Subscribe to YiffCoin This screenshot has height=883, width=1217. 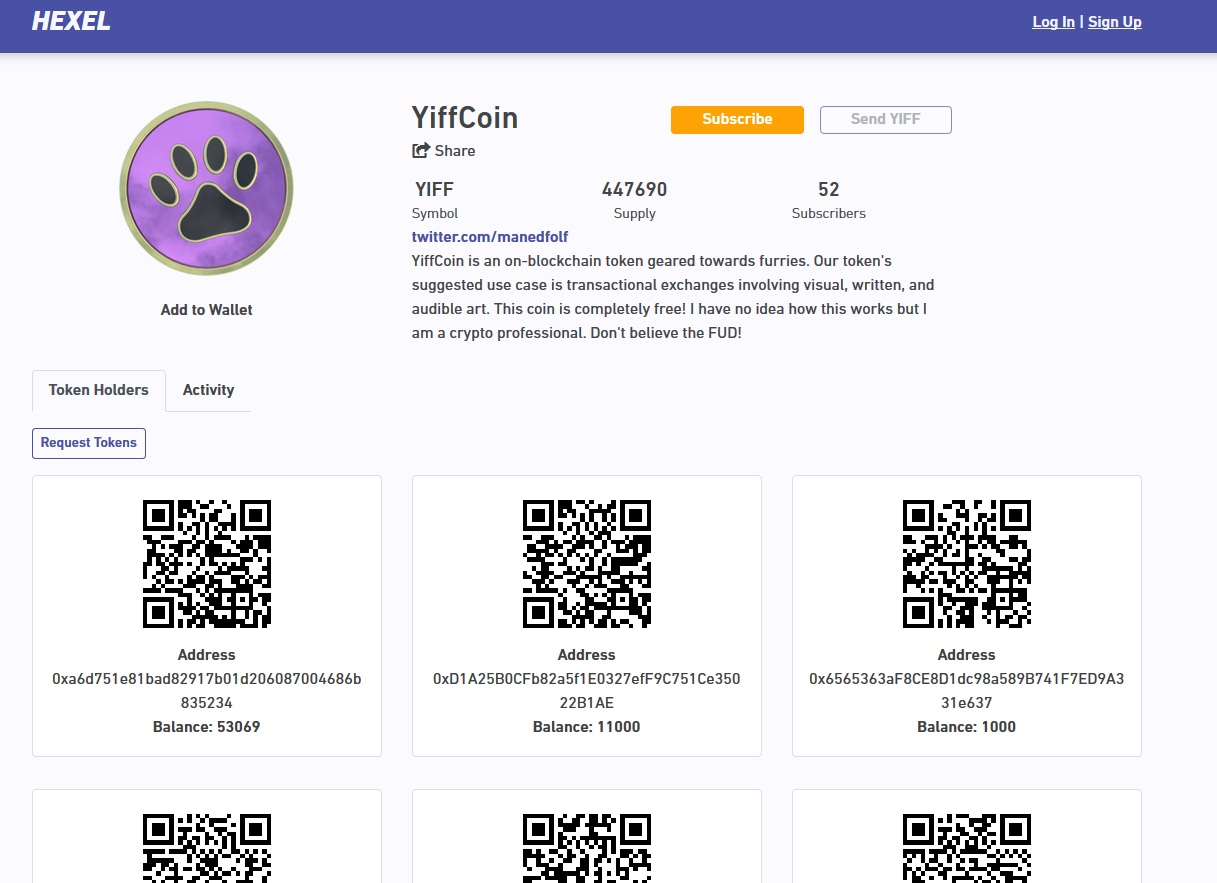(x=737, y=119)
